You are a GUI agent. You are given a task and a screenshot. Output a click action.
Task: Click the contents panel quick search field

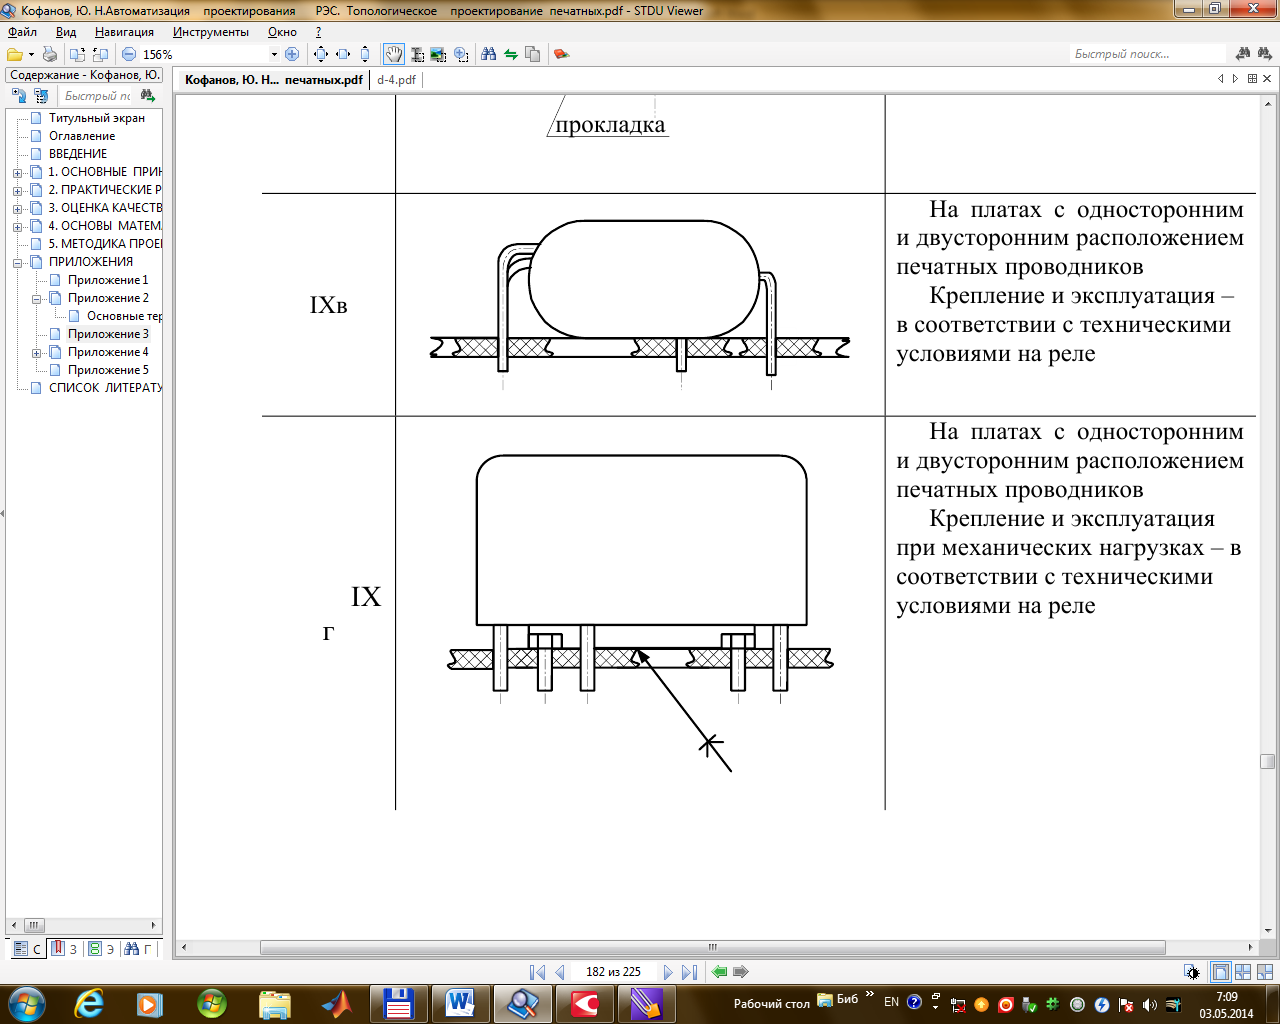click(97, 96)
